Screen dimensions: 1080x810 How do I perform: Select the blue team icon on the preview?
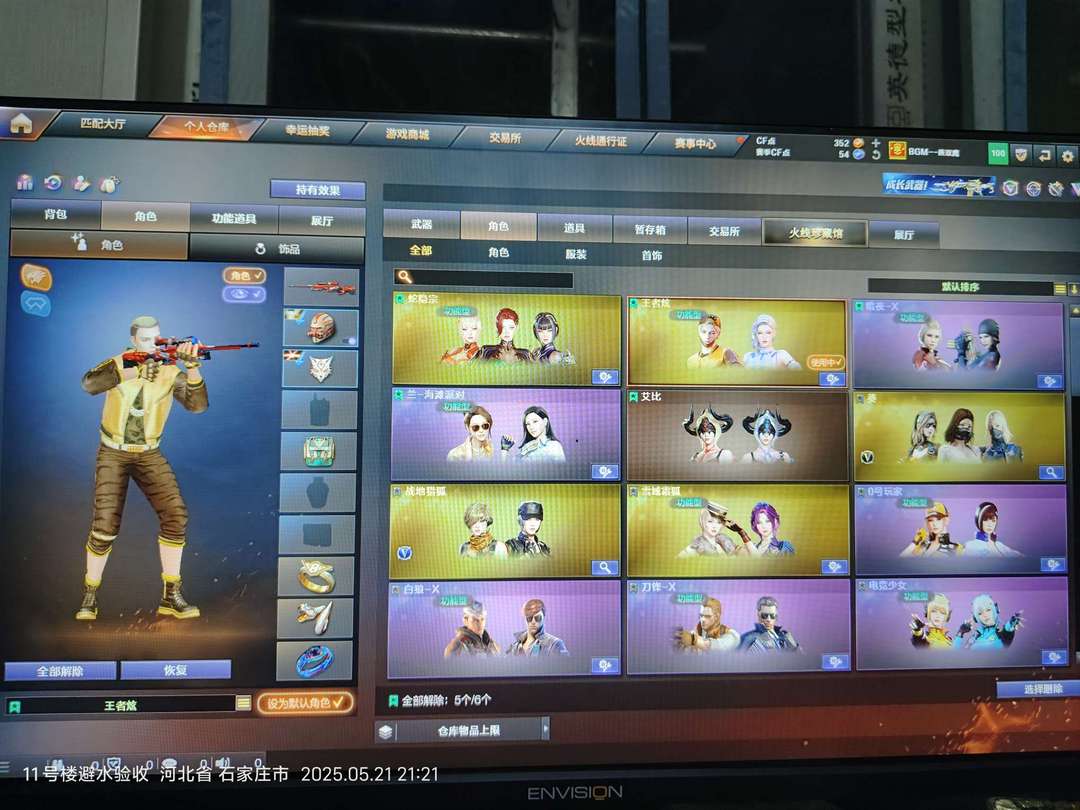coord(35,303)
